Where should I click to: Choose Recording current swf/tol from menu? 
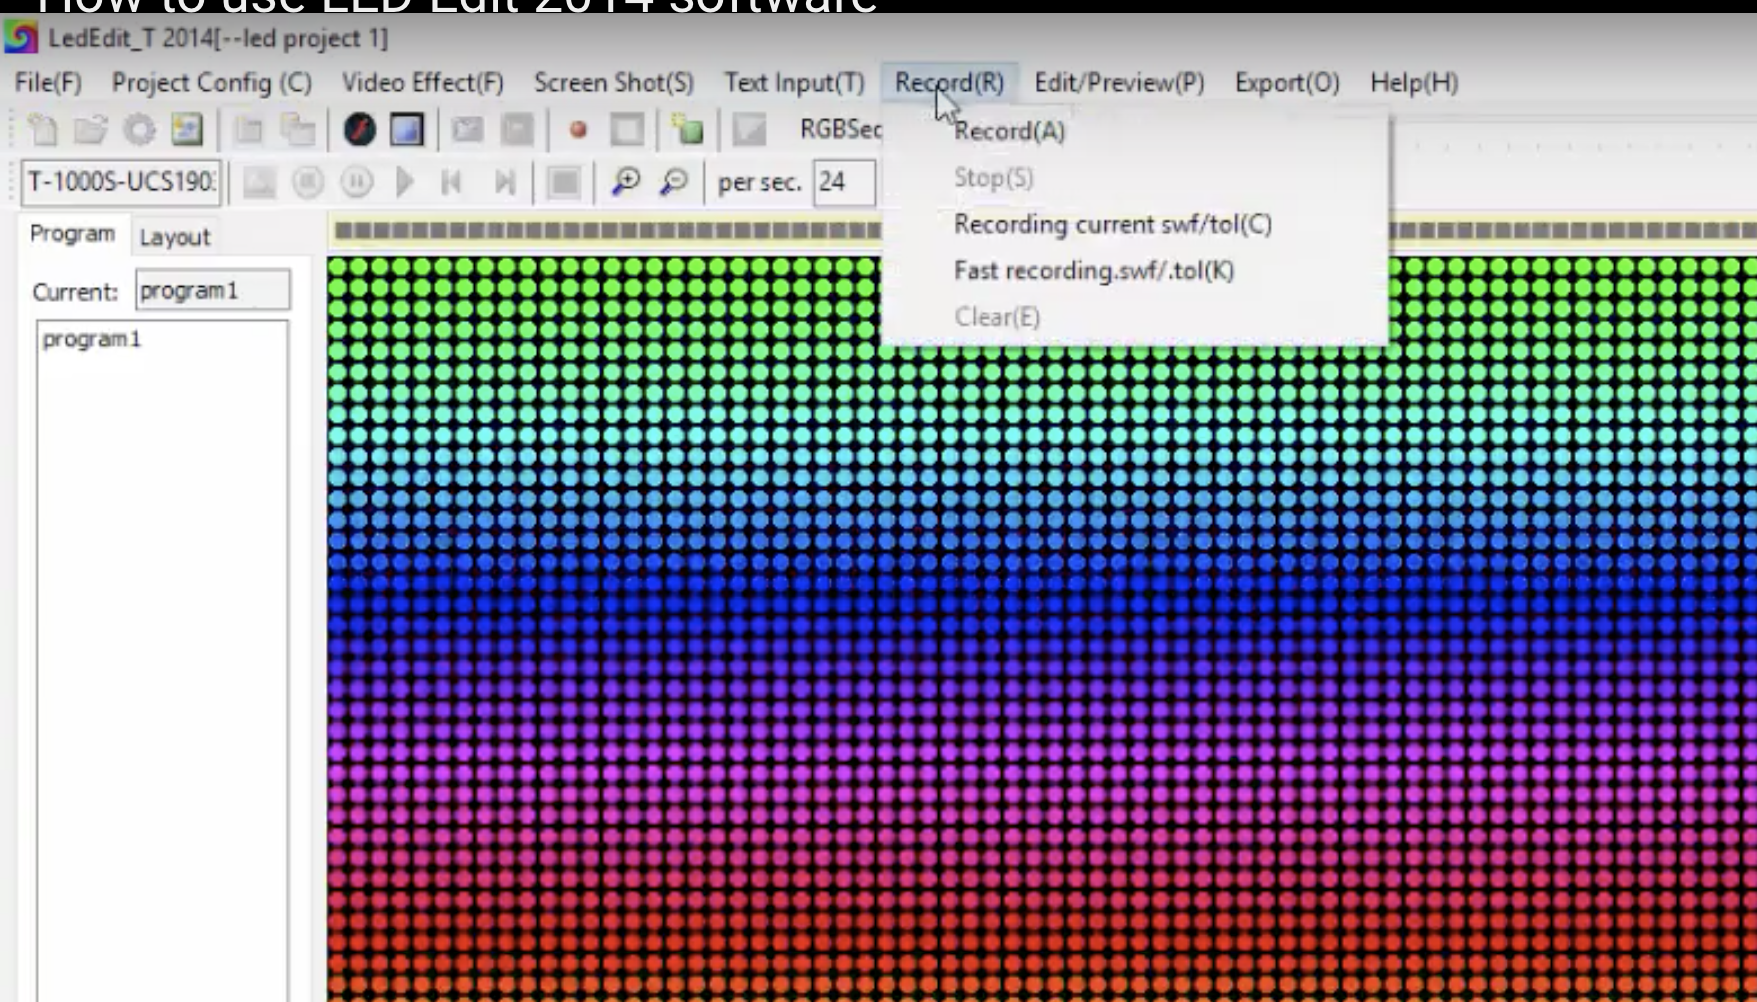click(x=1111, y=224)
